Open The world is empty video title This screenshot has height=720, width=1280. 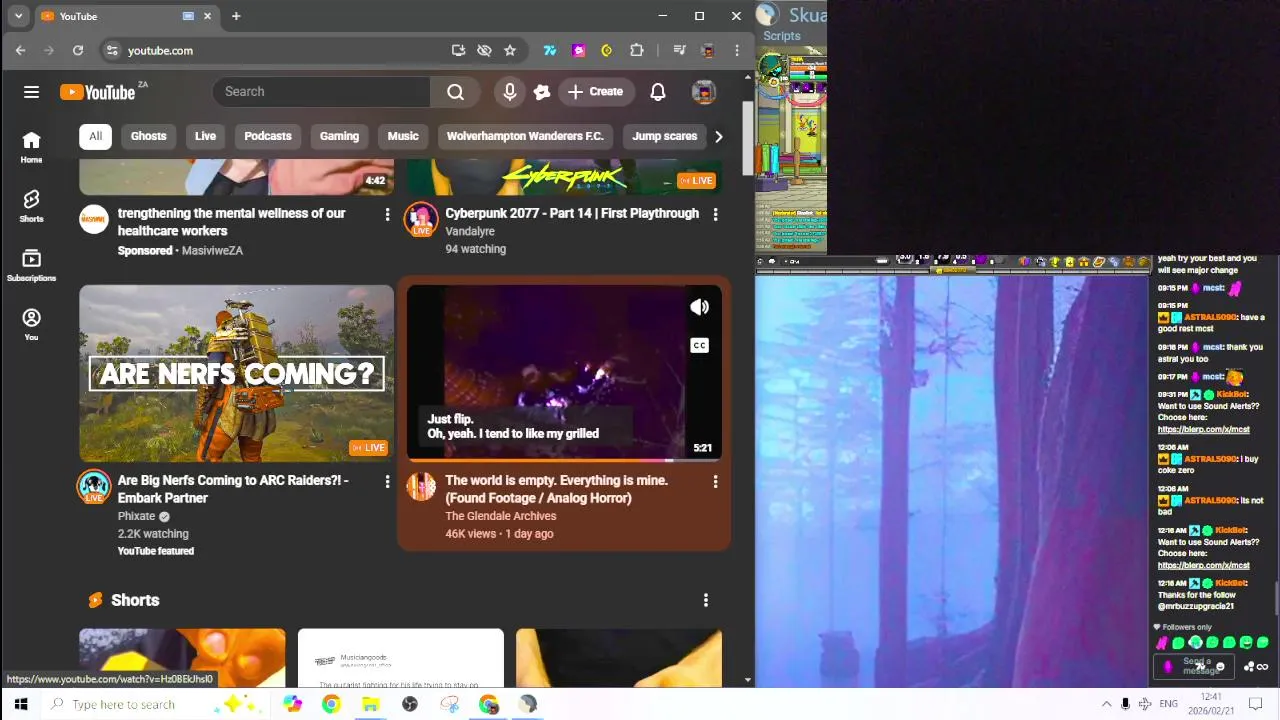click(557, 489)
